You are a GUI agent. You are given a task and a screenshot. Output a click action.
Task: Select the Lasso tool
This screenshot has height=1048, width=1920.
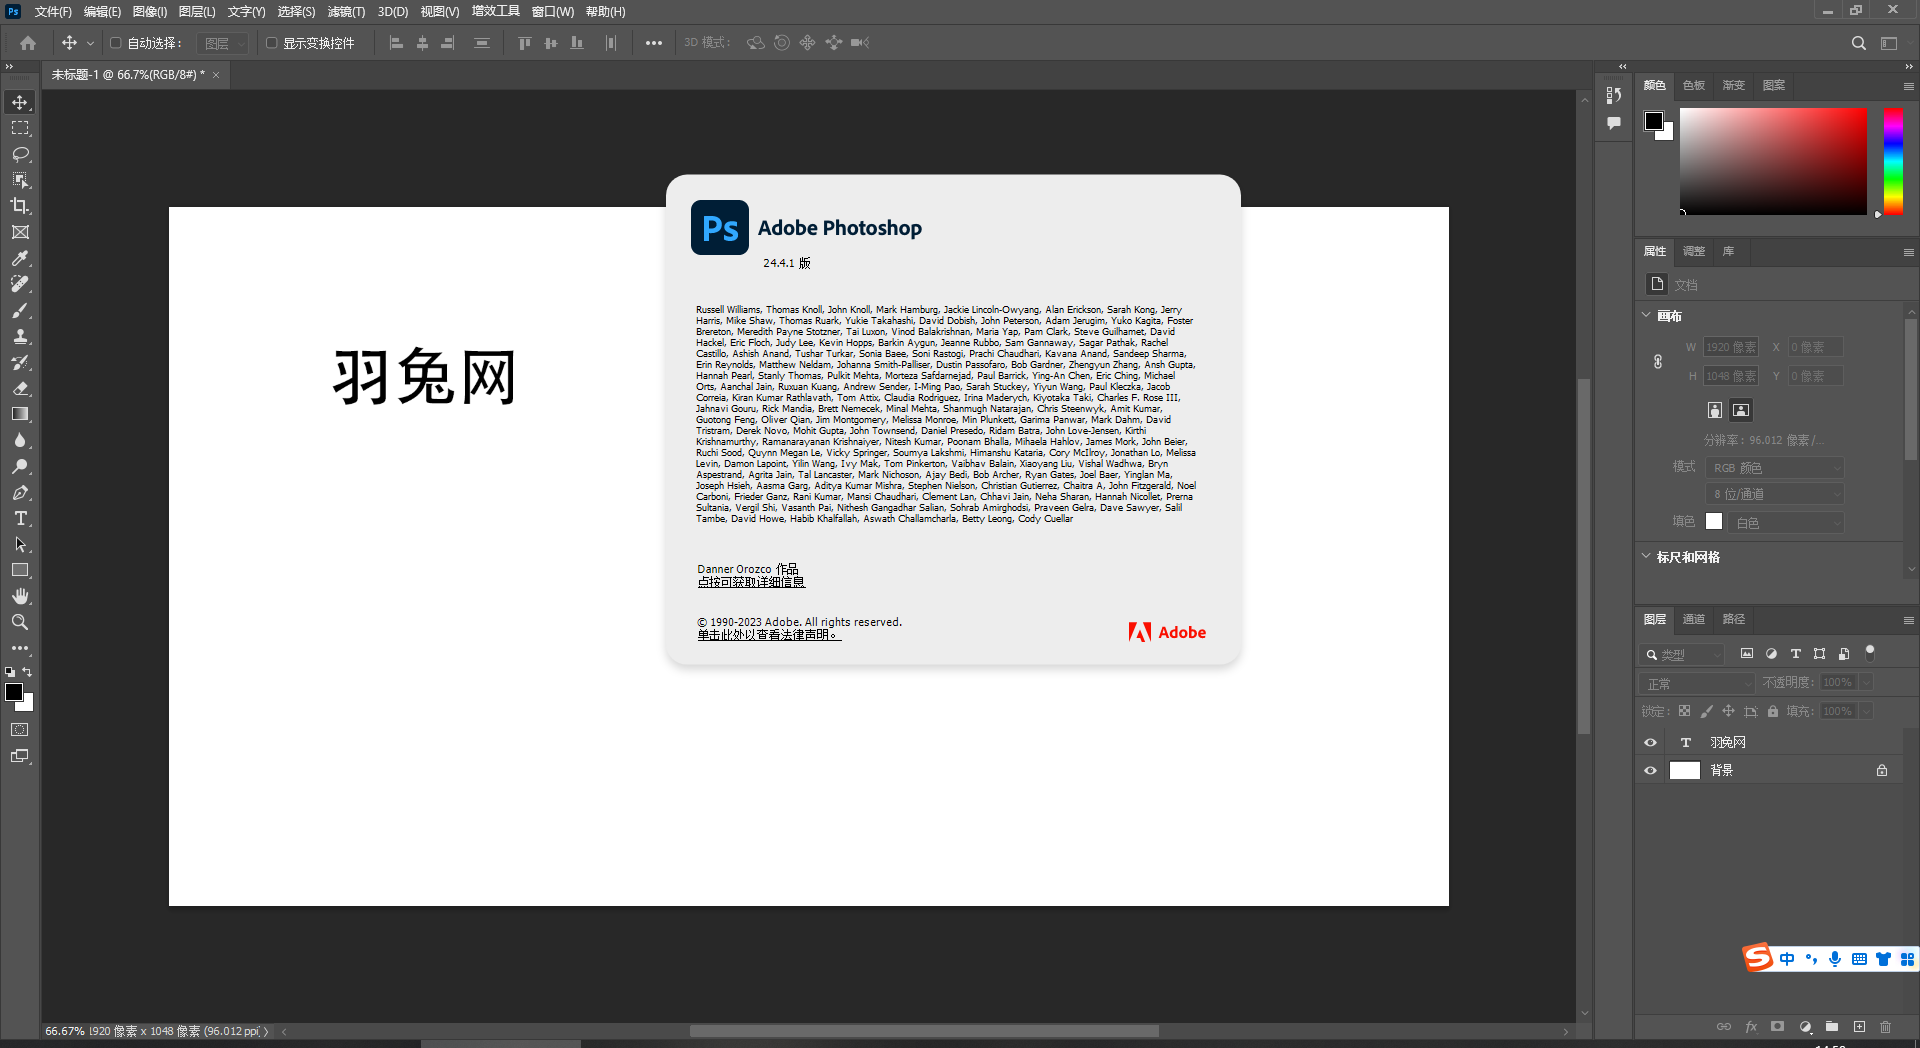coord(20,154)
